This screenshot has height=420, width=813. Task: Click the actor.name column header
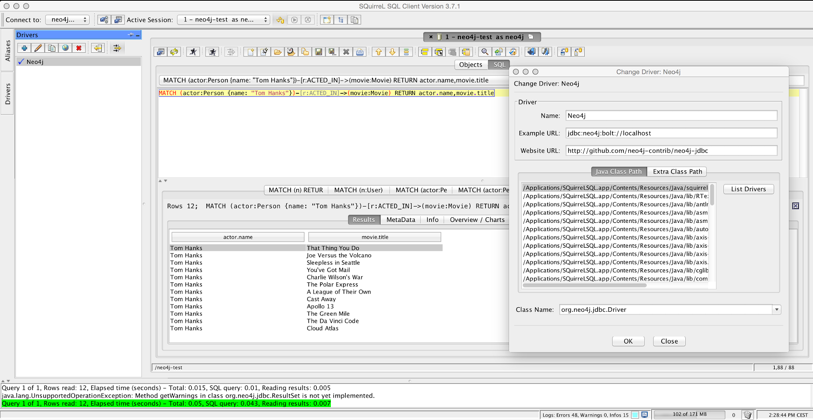coord(238,237)
